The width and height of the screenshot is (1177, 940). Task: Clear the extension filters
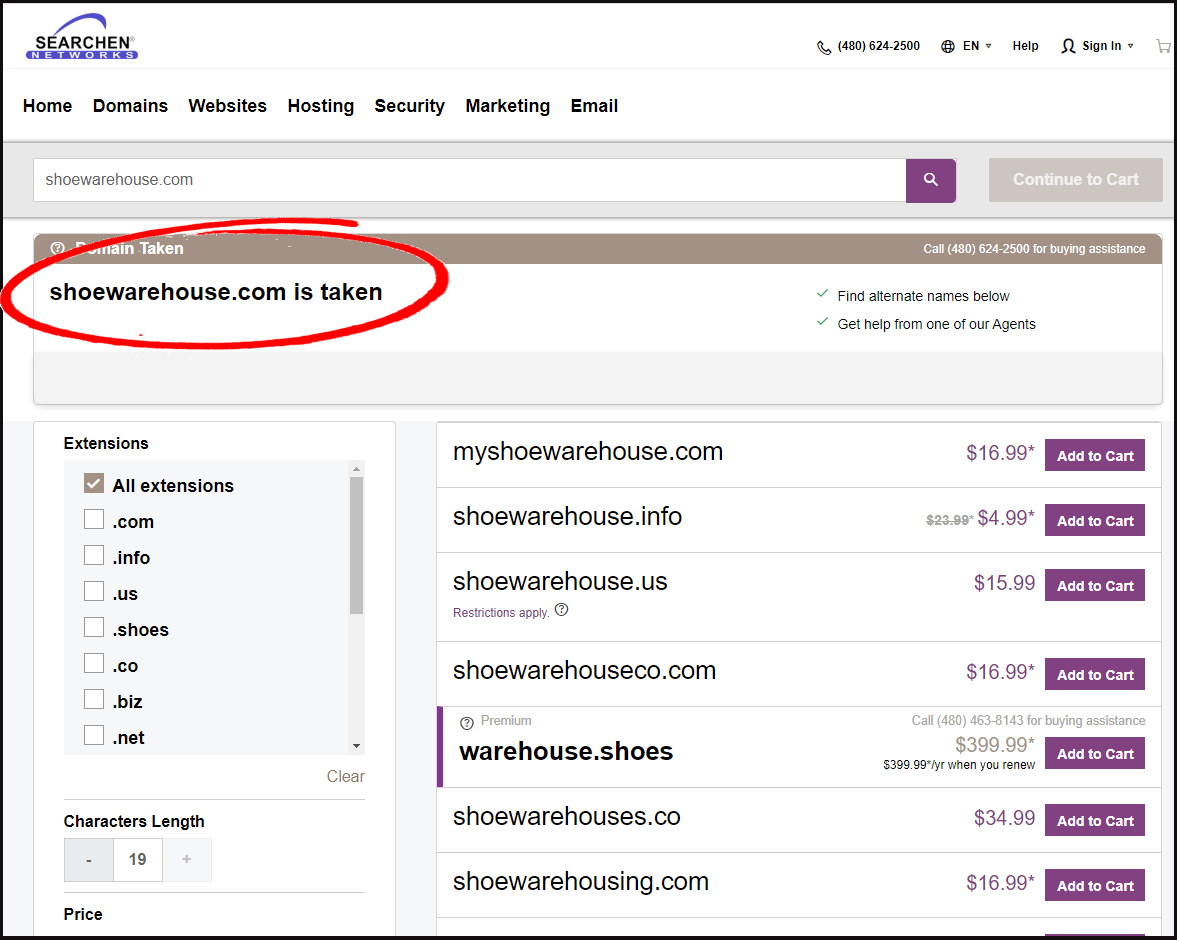(x=345, y=776)
